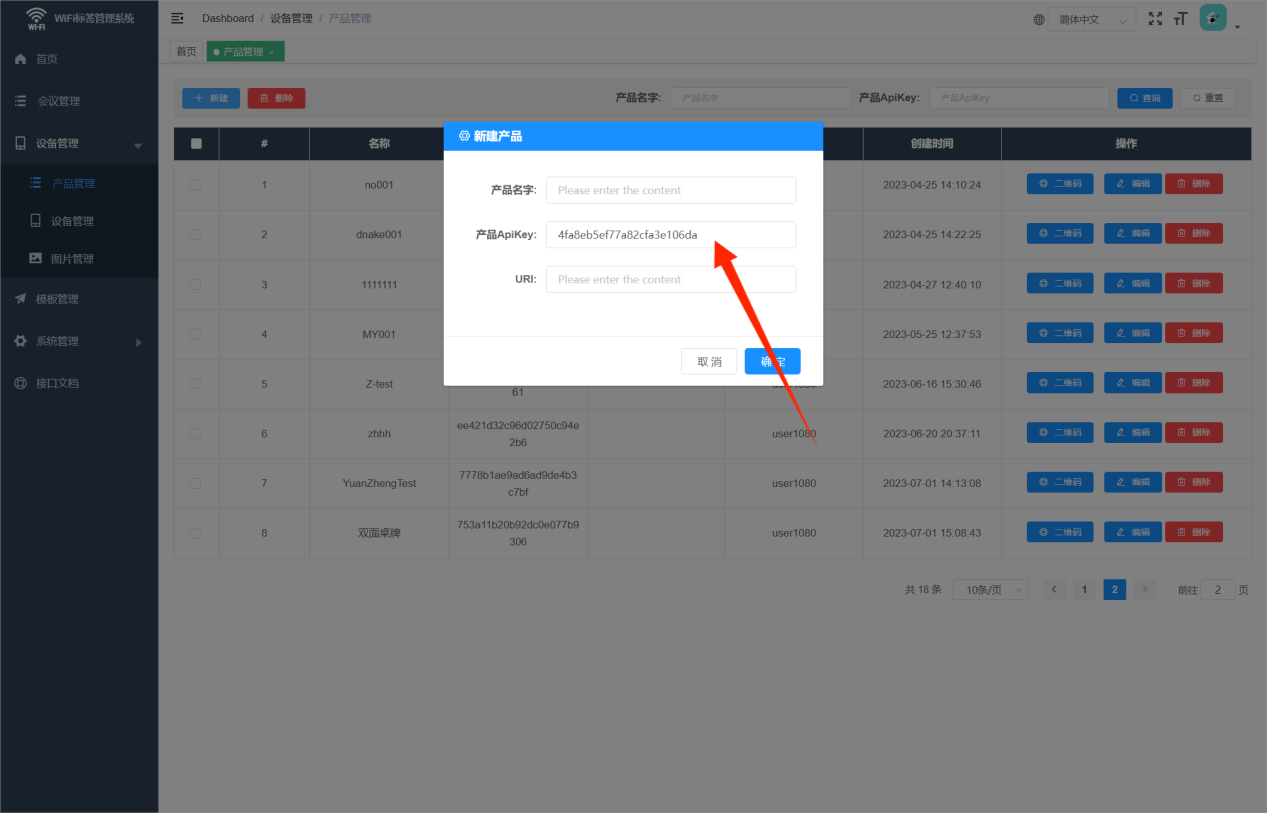The height and width of the screenshot is (813, 1267).
Task: Click 取消 in the new product dialog
Action: [709, 361]
